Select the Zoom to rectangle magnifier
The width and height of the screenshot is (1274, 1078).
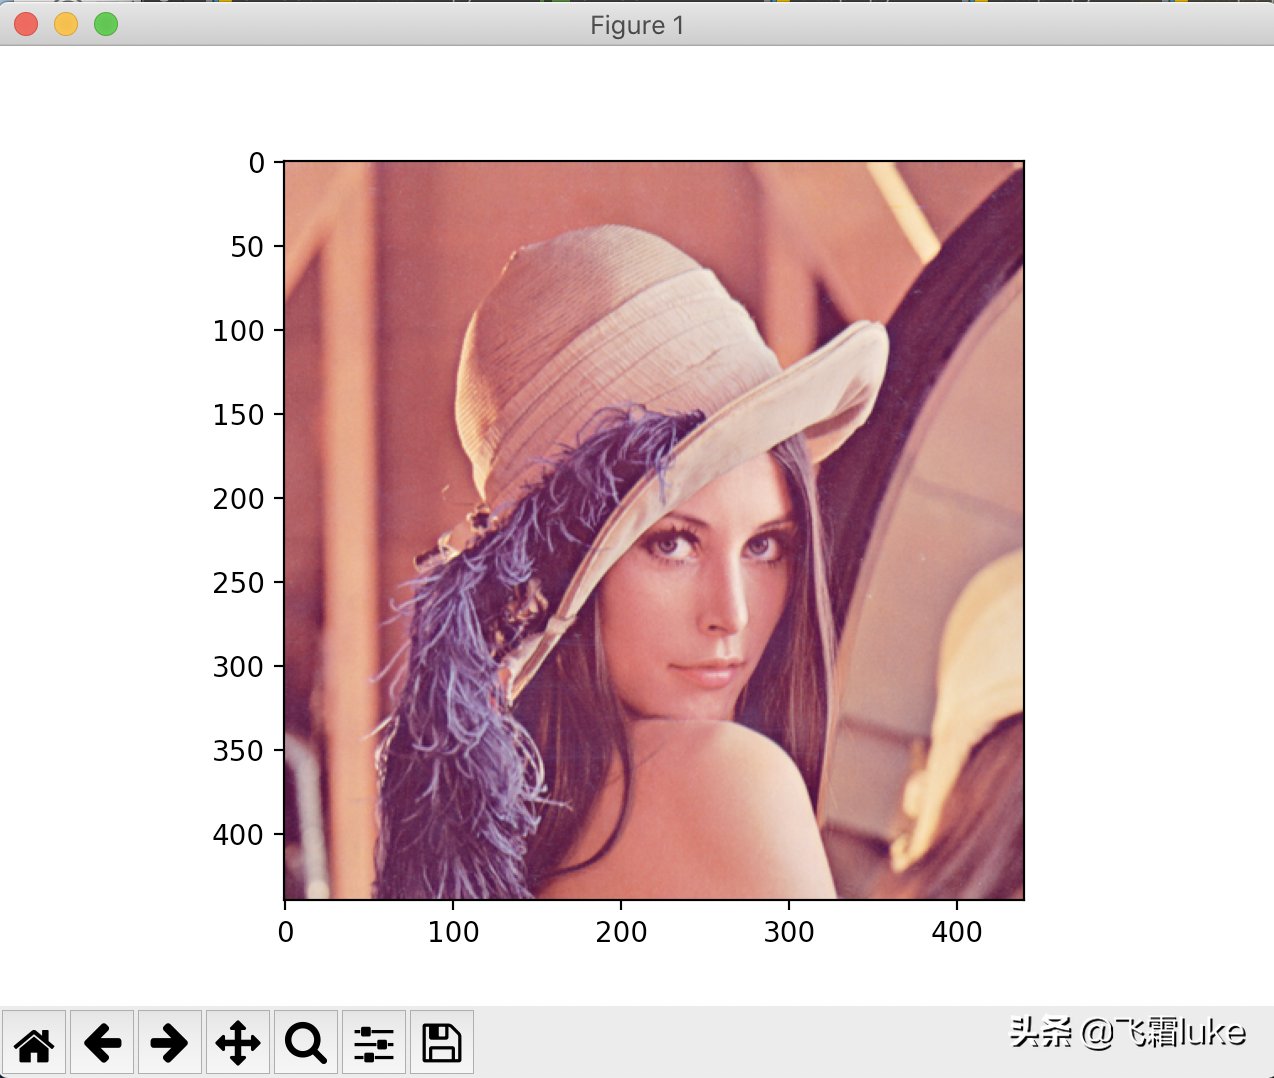click(x=306, y=1042)
